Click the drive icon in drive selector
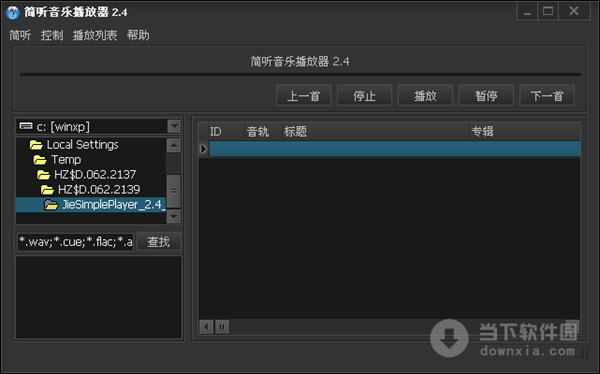 [x=26, y=126]
